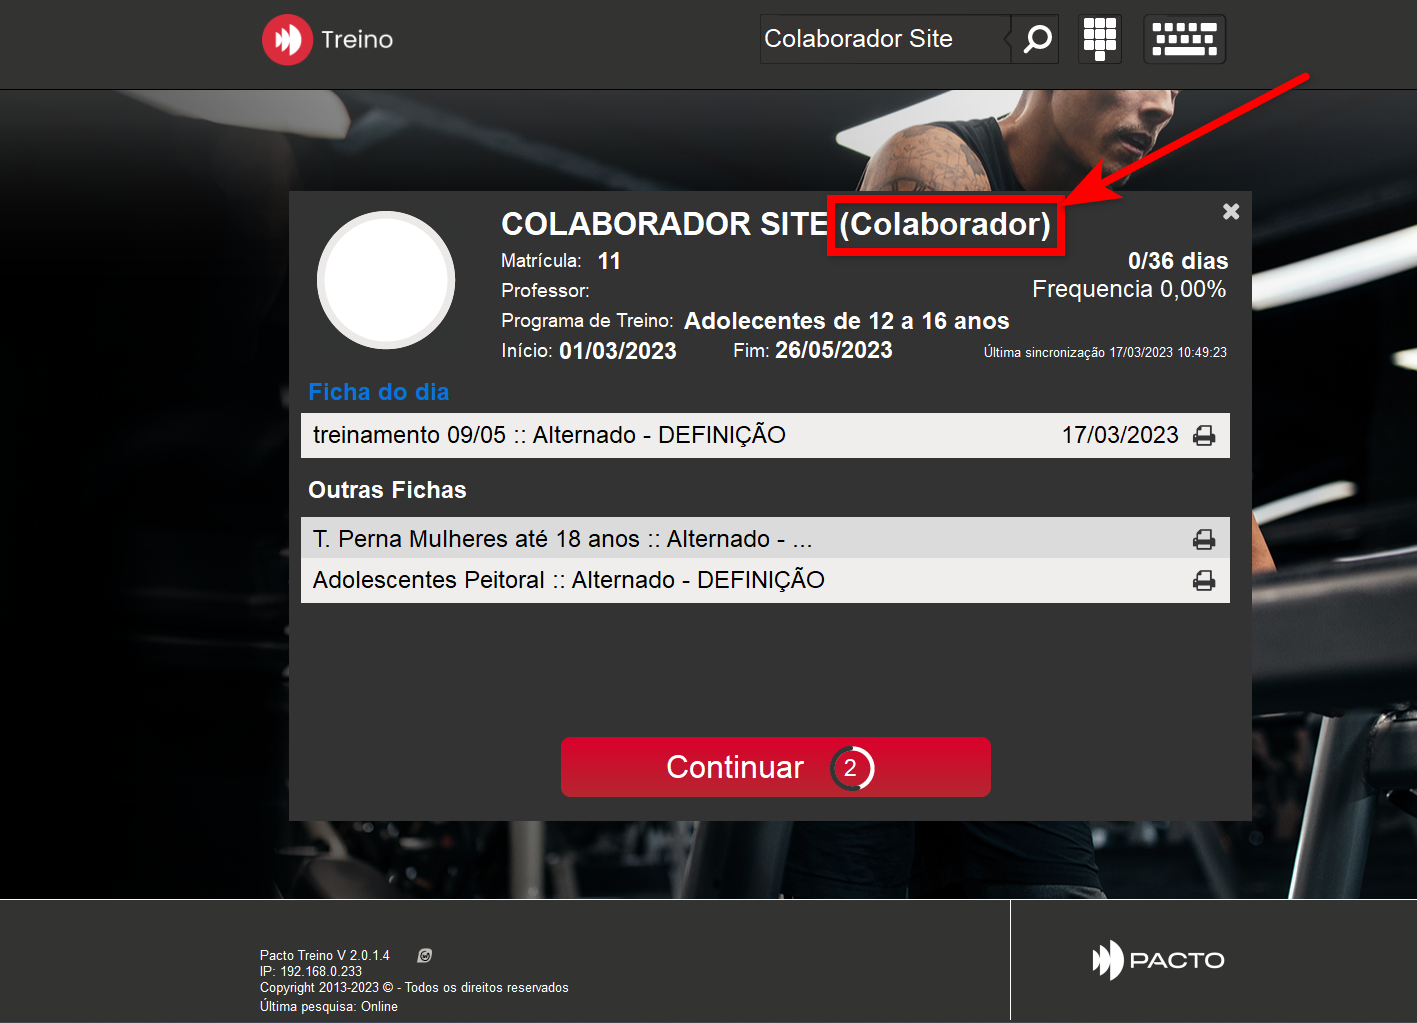This screenshot has height=1023, width=1417.
Task: Print the Adolescentes Peitoral ficha
Action: pyautogui.click(x=1204, y=581)
